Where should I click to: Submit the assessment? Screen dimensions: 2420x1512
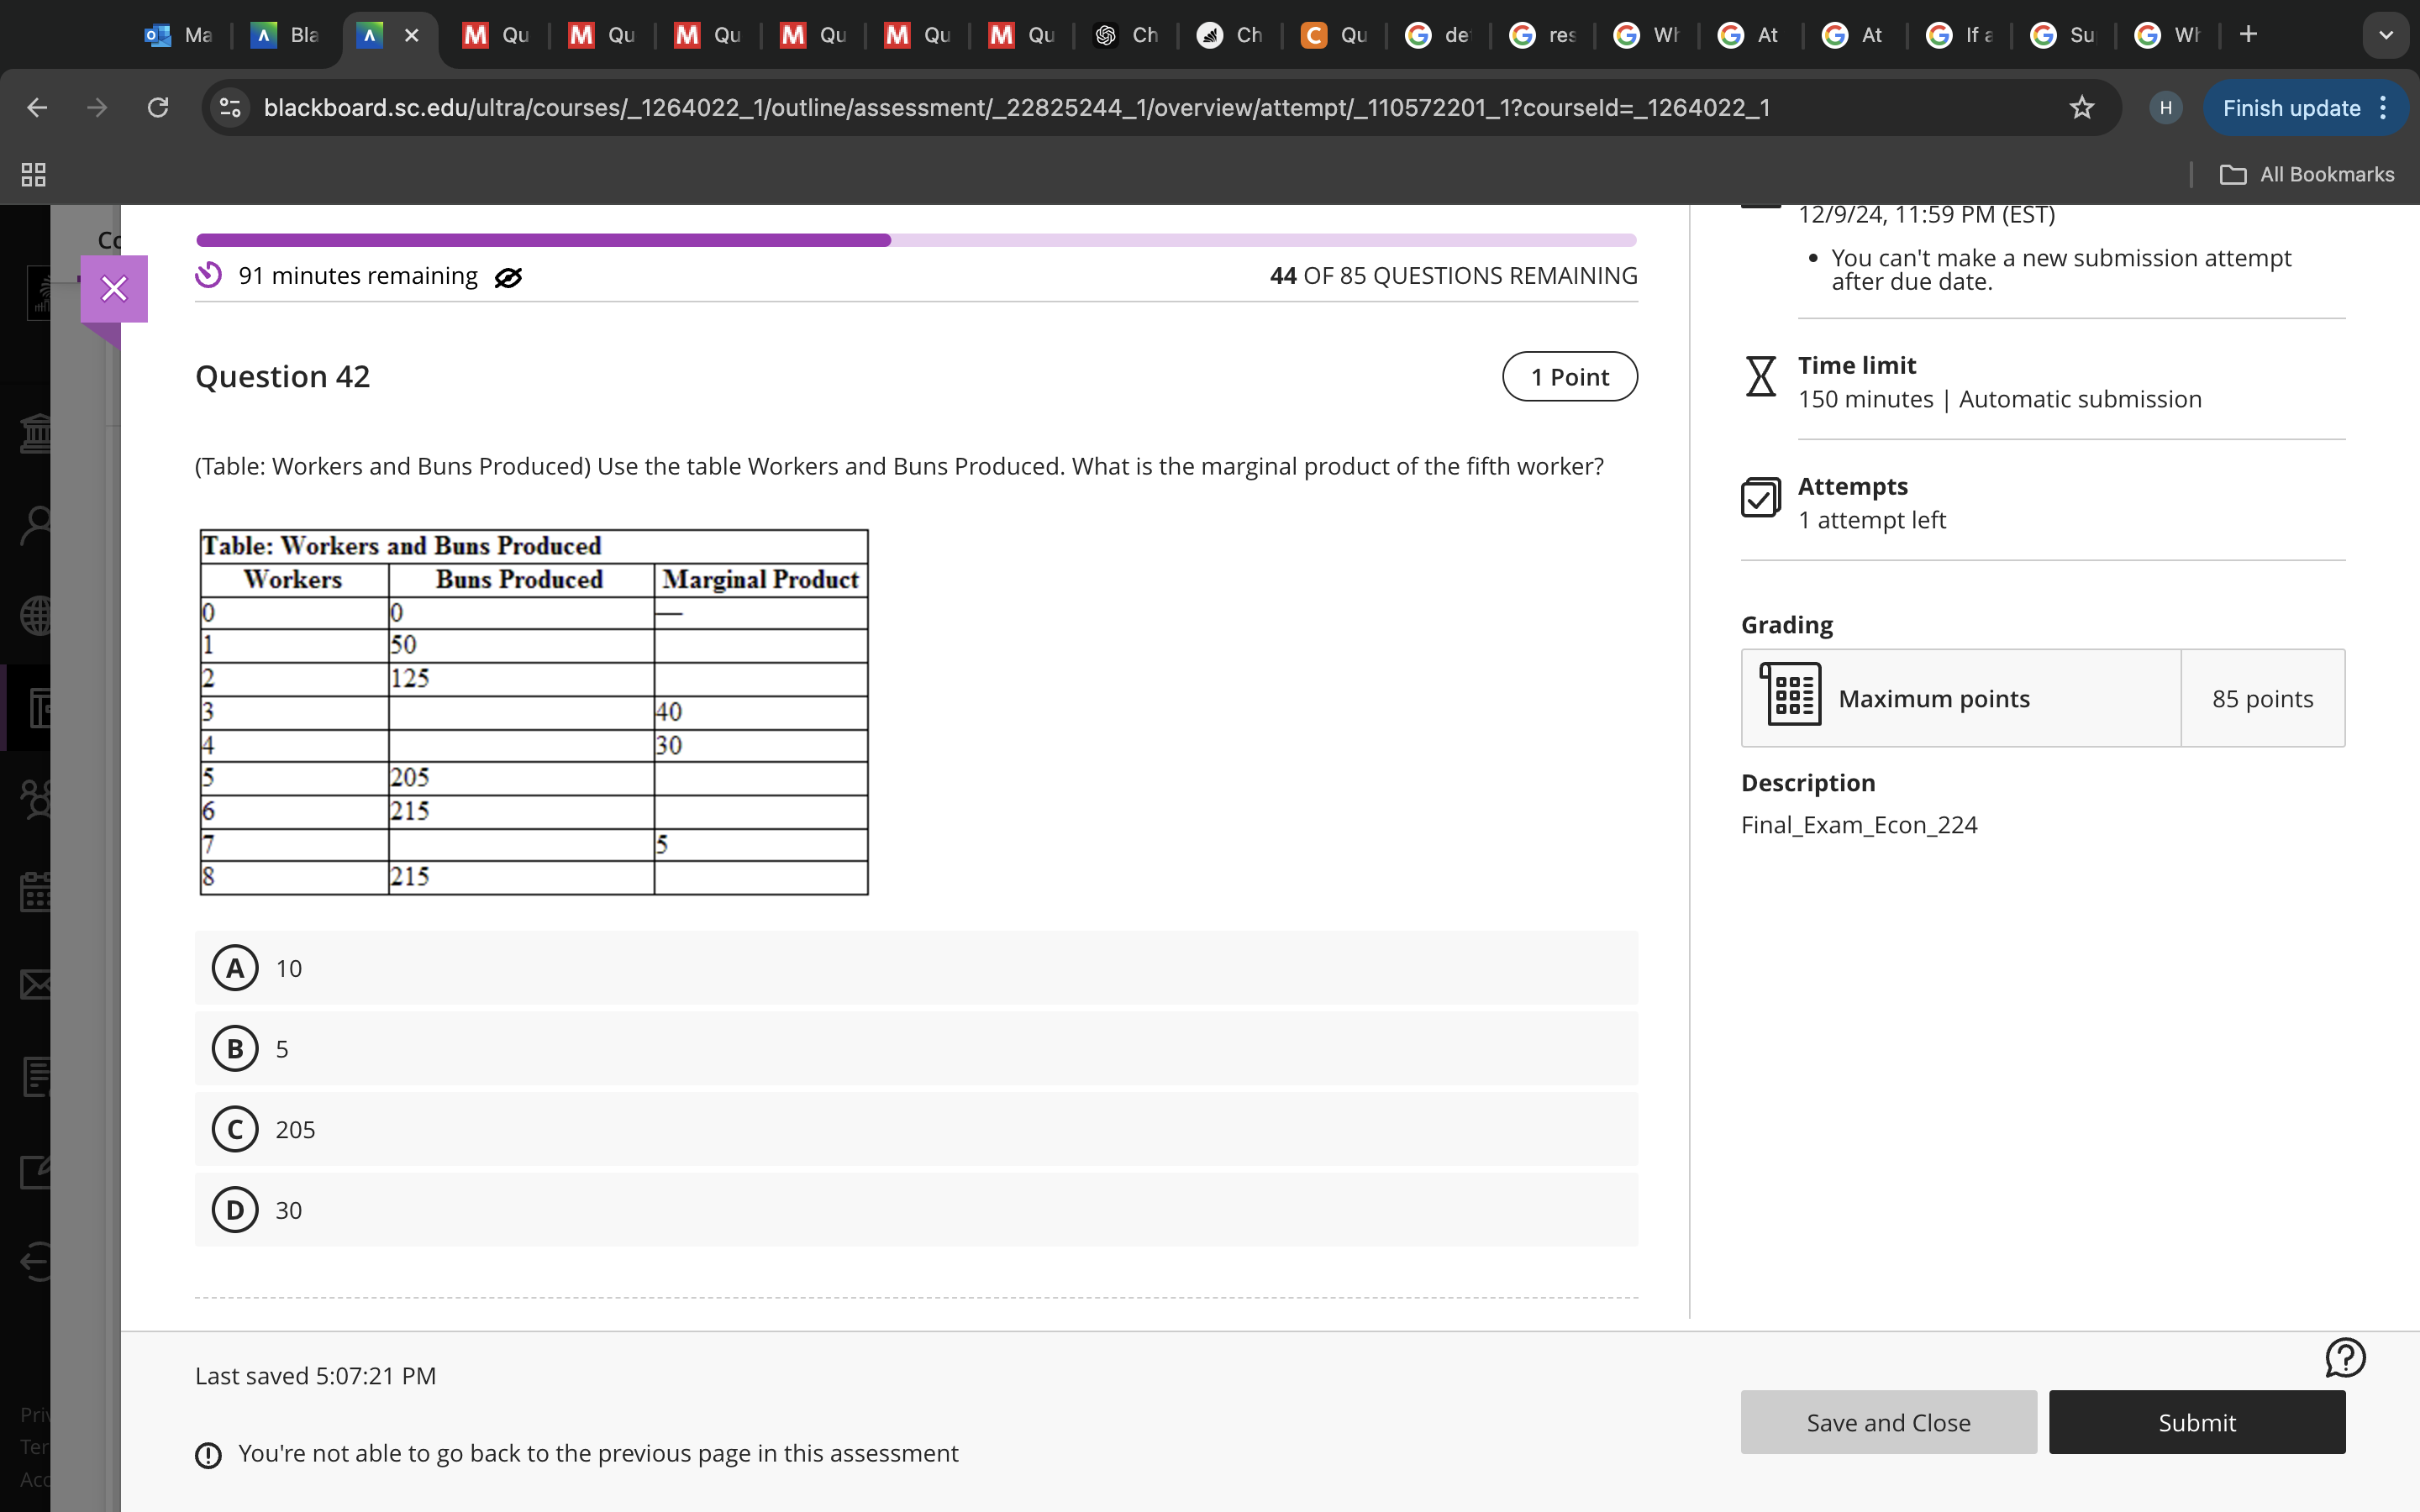pos(2196,1422)
